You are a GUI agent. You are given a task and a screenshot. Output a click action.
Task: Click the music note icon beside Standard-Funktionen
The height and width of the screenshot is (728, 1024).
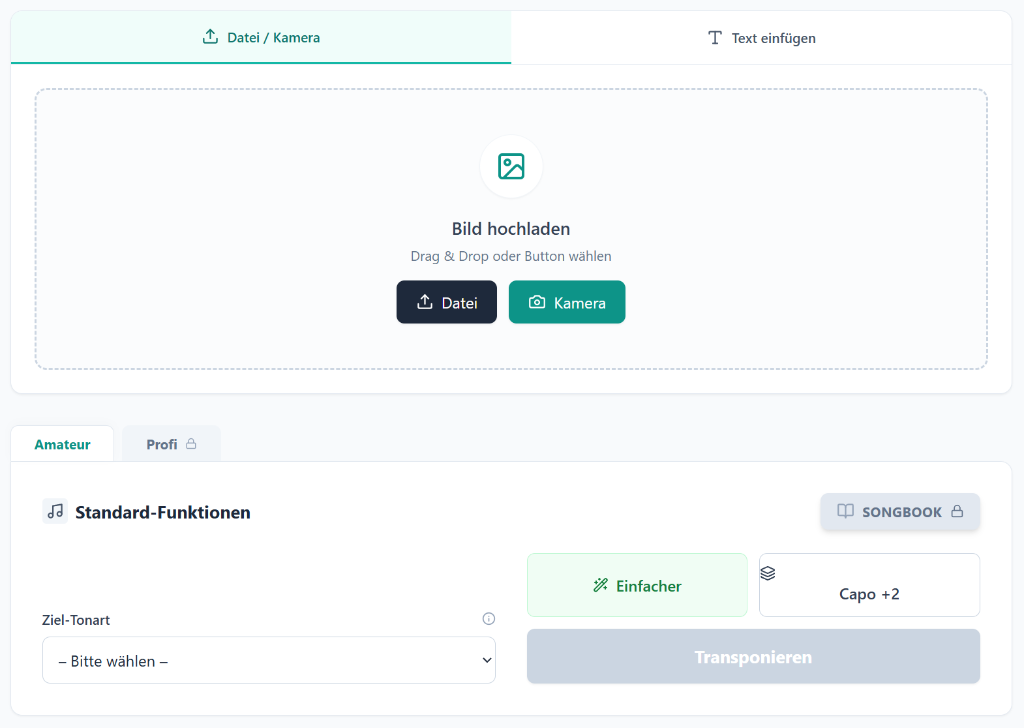55,510
